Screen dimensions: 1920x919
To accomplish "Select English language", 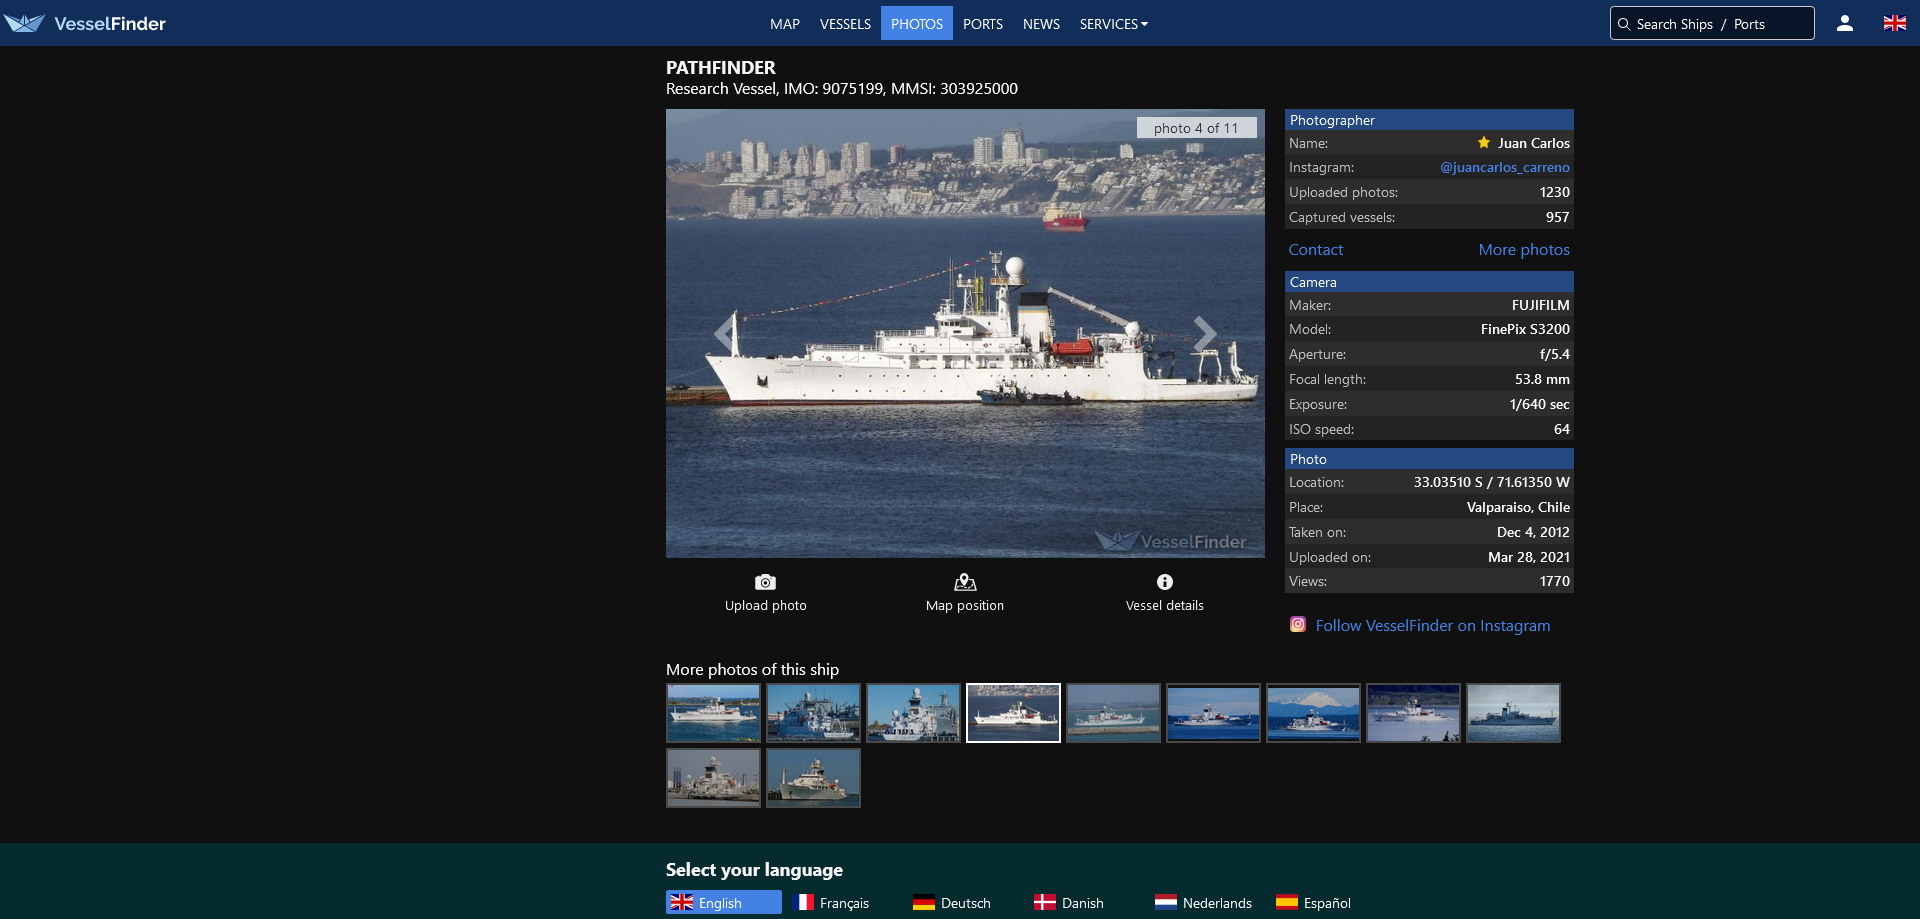I will pyautogui.click(x=724, y=902).
